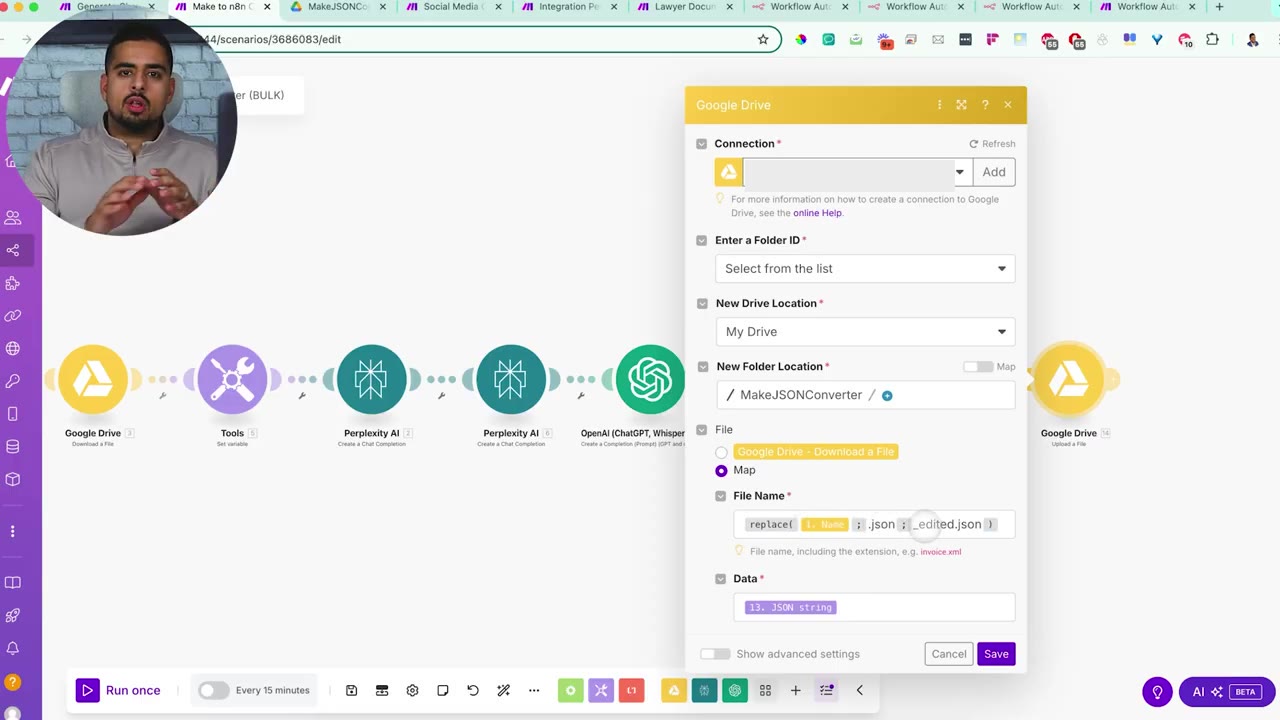Expand the New Drive Location dropdown
Viewport: 1280px width, 720px height.
[x=865, y=331]
